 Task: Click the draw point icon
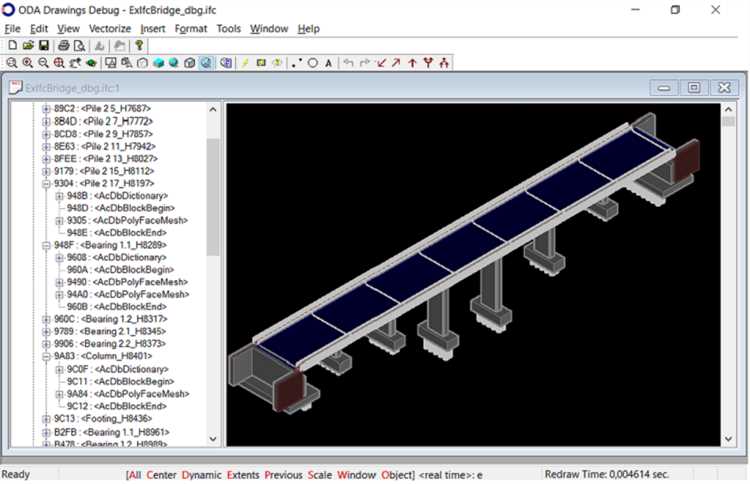(297, 63)
